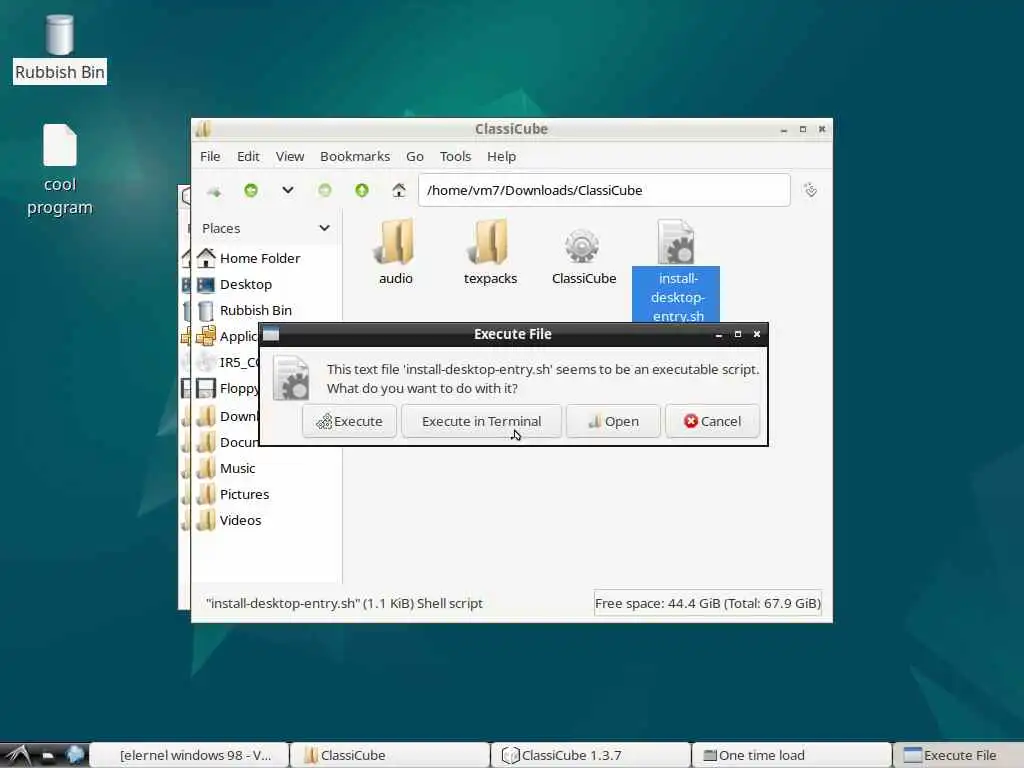Switch to One time load taskbar entry
The image size is (1024, 768).
point(792,756)
